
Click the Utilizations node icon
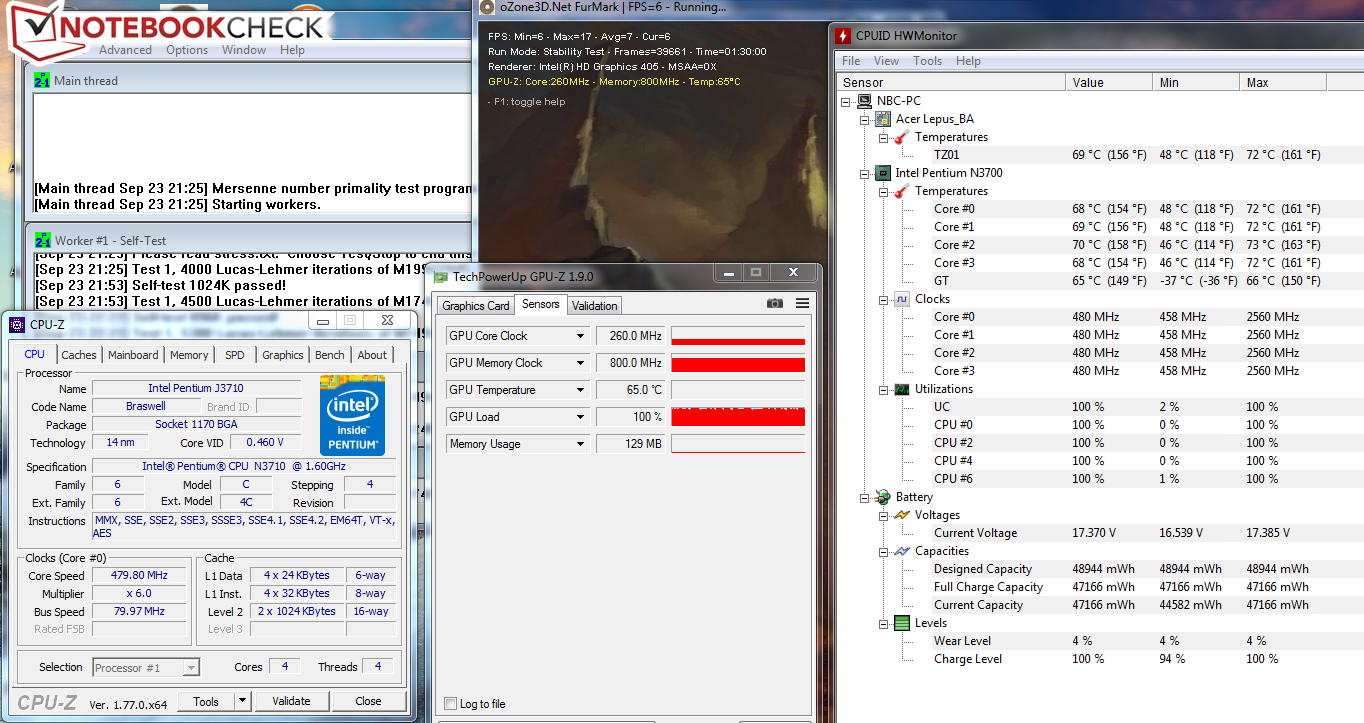click(x=901, y=389)
